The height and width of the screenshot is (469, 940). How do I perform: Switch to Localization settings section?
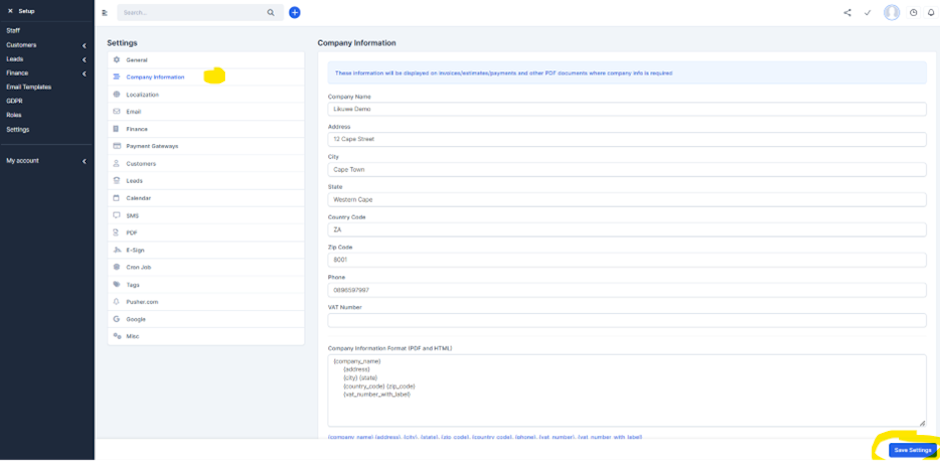click(x=142, y=94)
